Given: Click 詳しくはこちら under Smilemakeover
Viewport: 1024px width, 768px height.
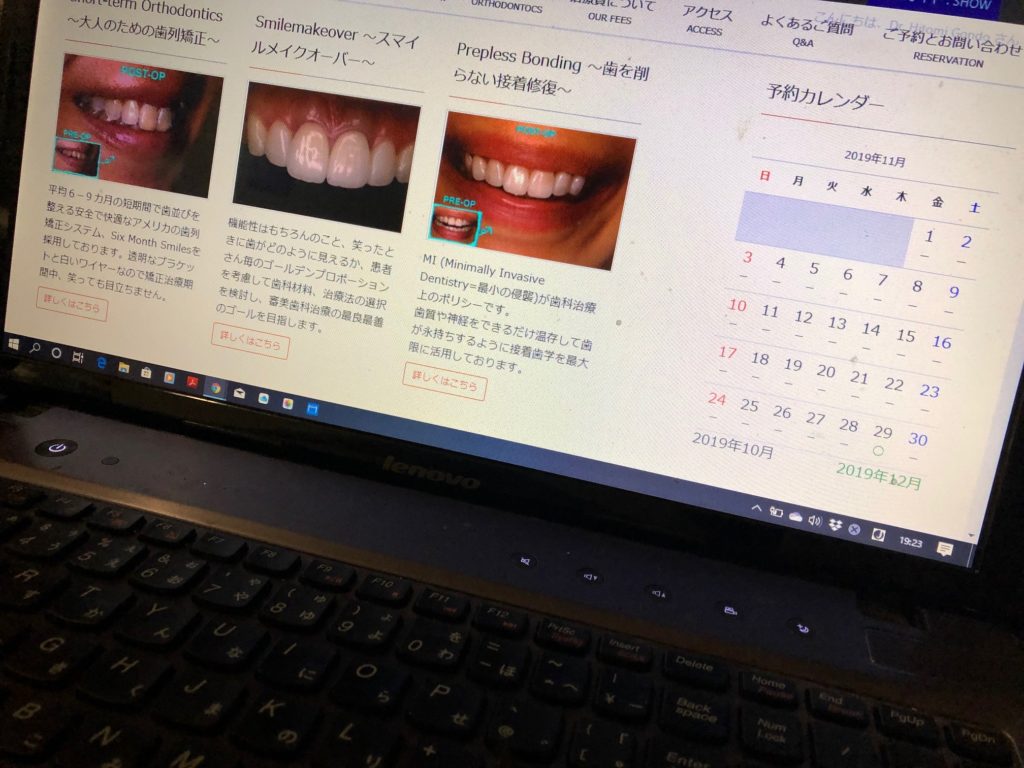Looking at the screenshot, I should (250, 341).
